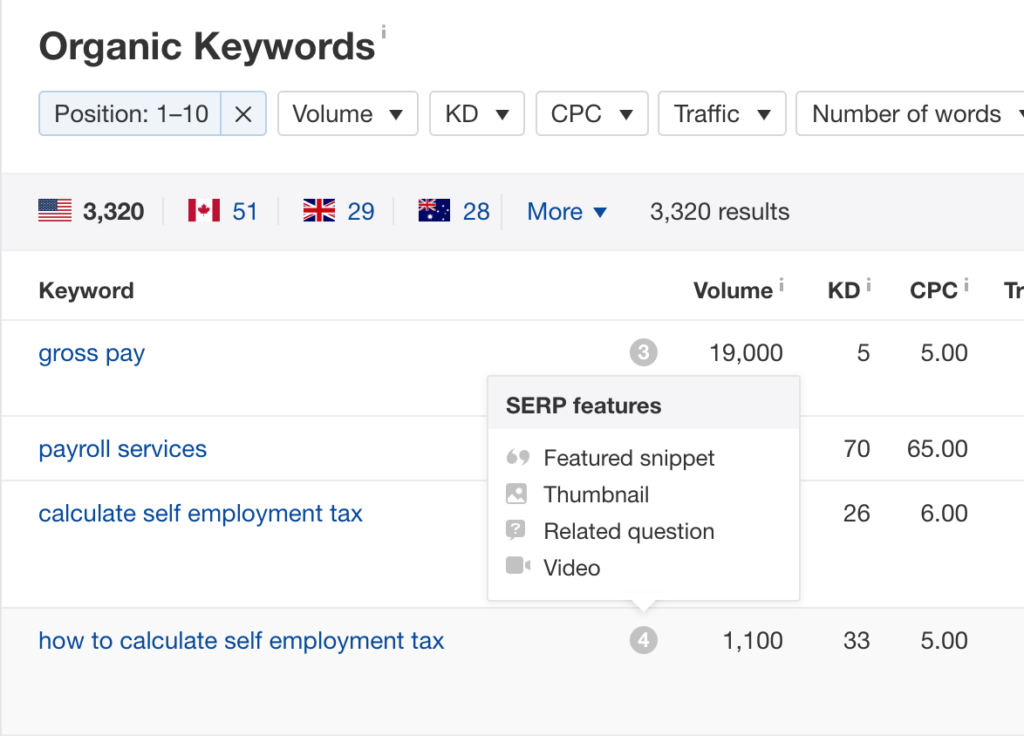Select the Canada flag icon

tap(204, 211)
